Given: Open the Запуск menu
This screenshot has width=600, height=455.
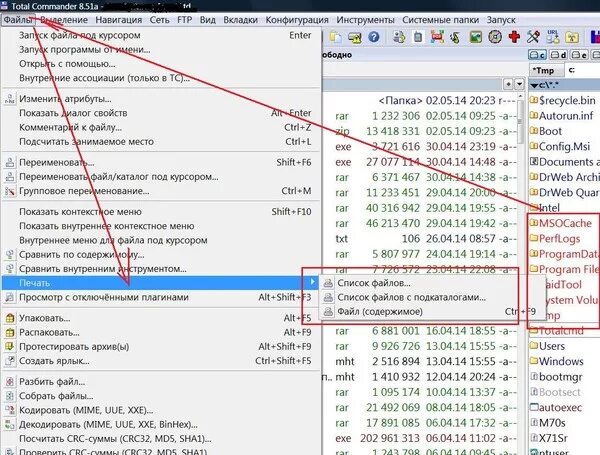Looking at the screenshot, I should pyautogui.click(x=501, y=20).
